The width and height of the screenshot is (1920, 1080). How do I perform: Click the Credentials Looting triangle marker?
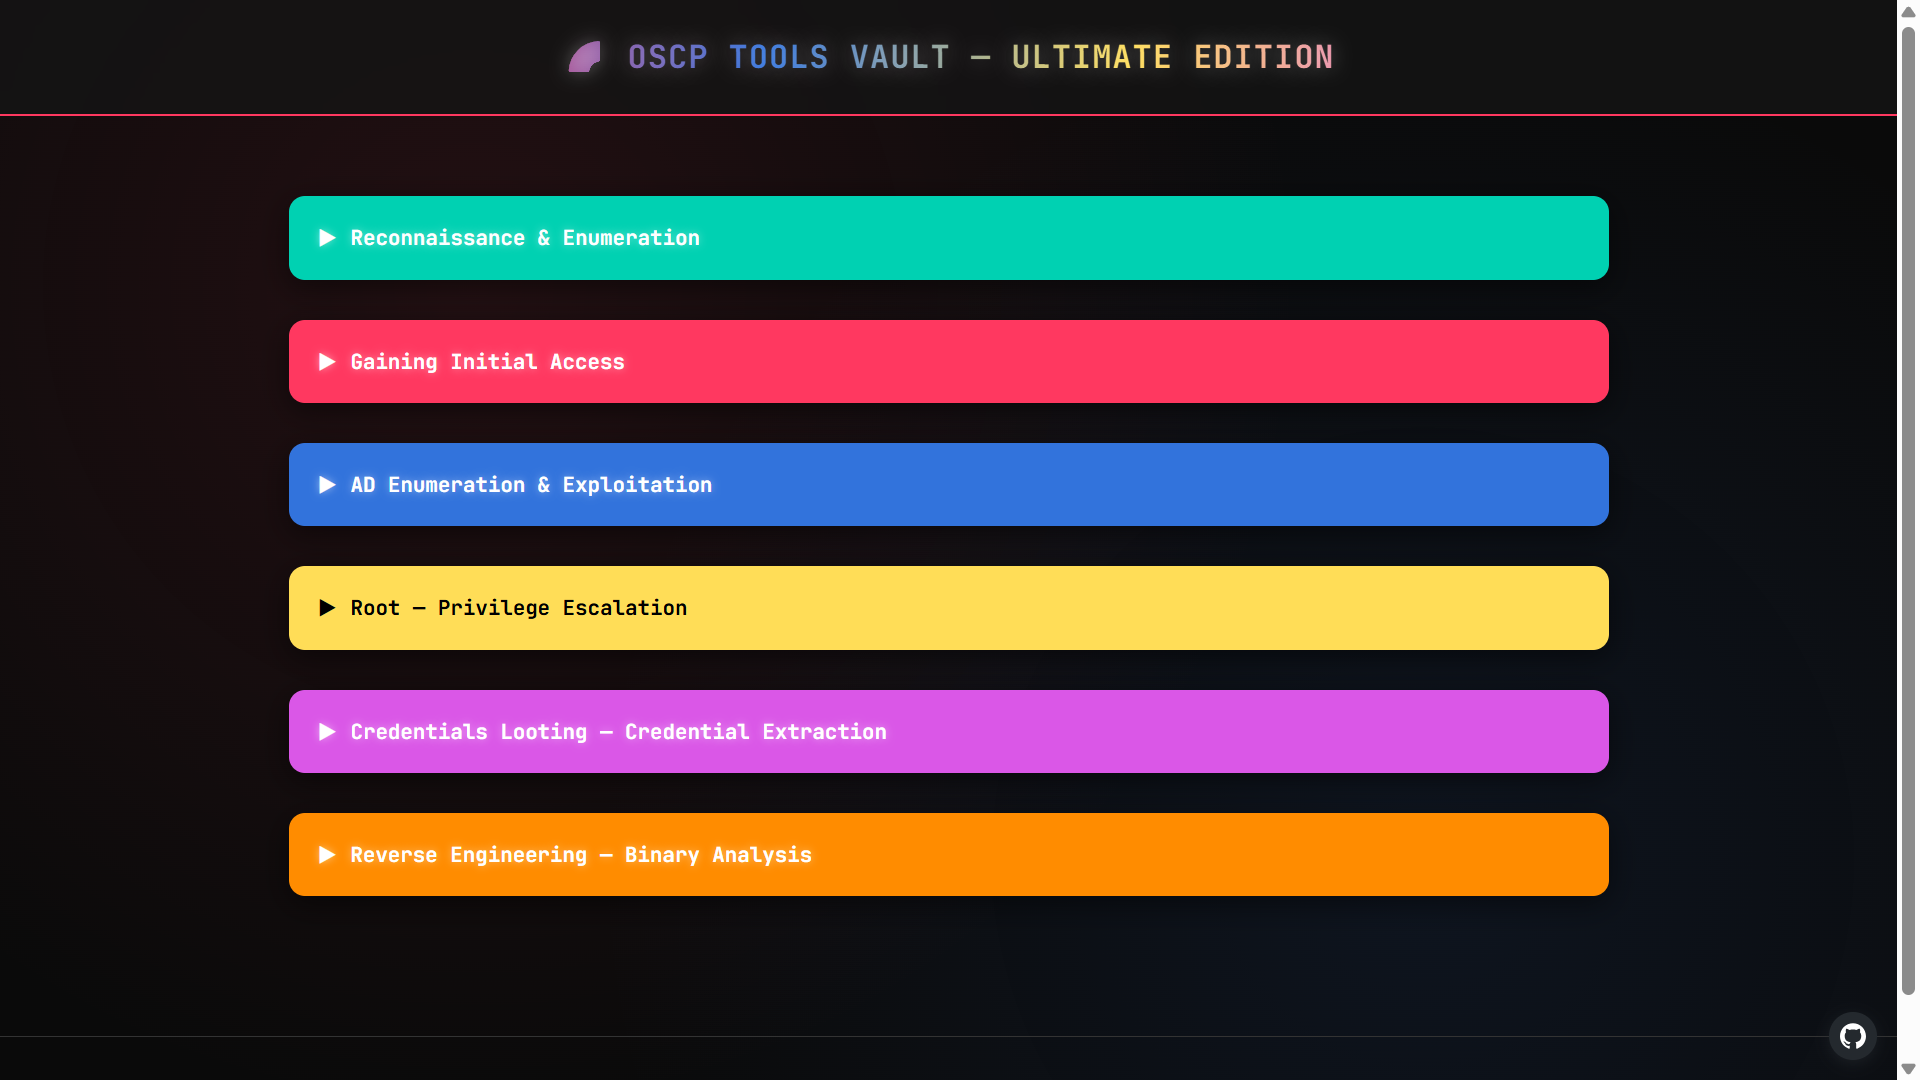click(327, 732)
